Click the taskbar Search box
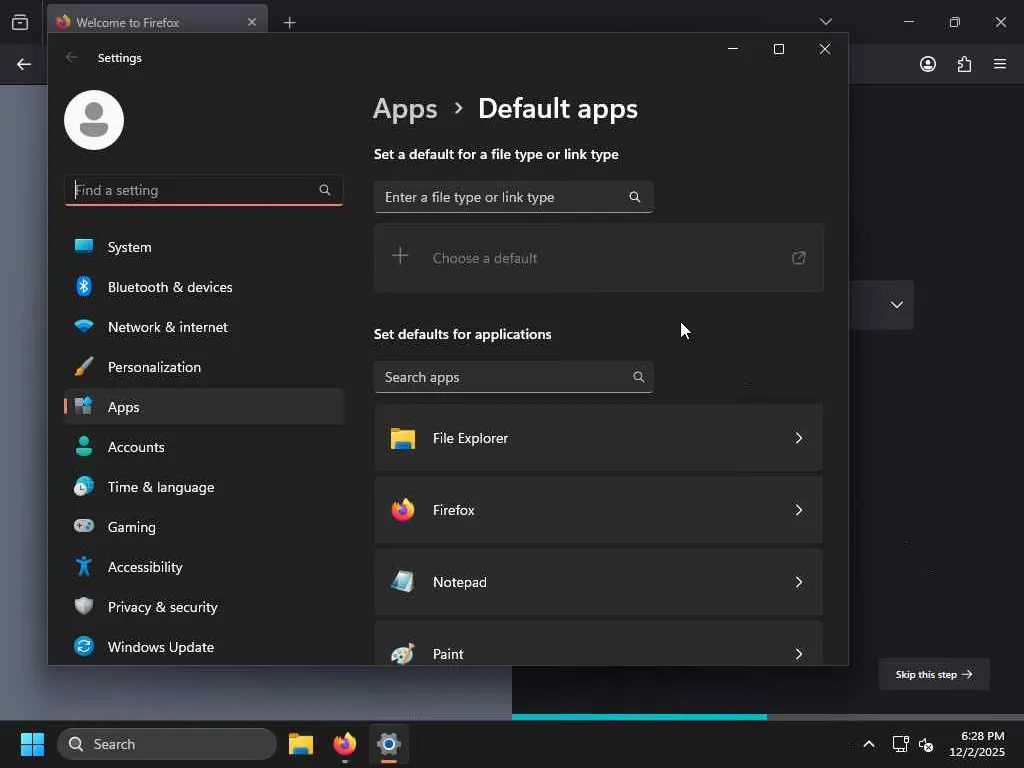Image resolution: width=1024 pixels, height=768 pixels. 167,744
